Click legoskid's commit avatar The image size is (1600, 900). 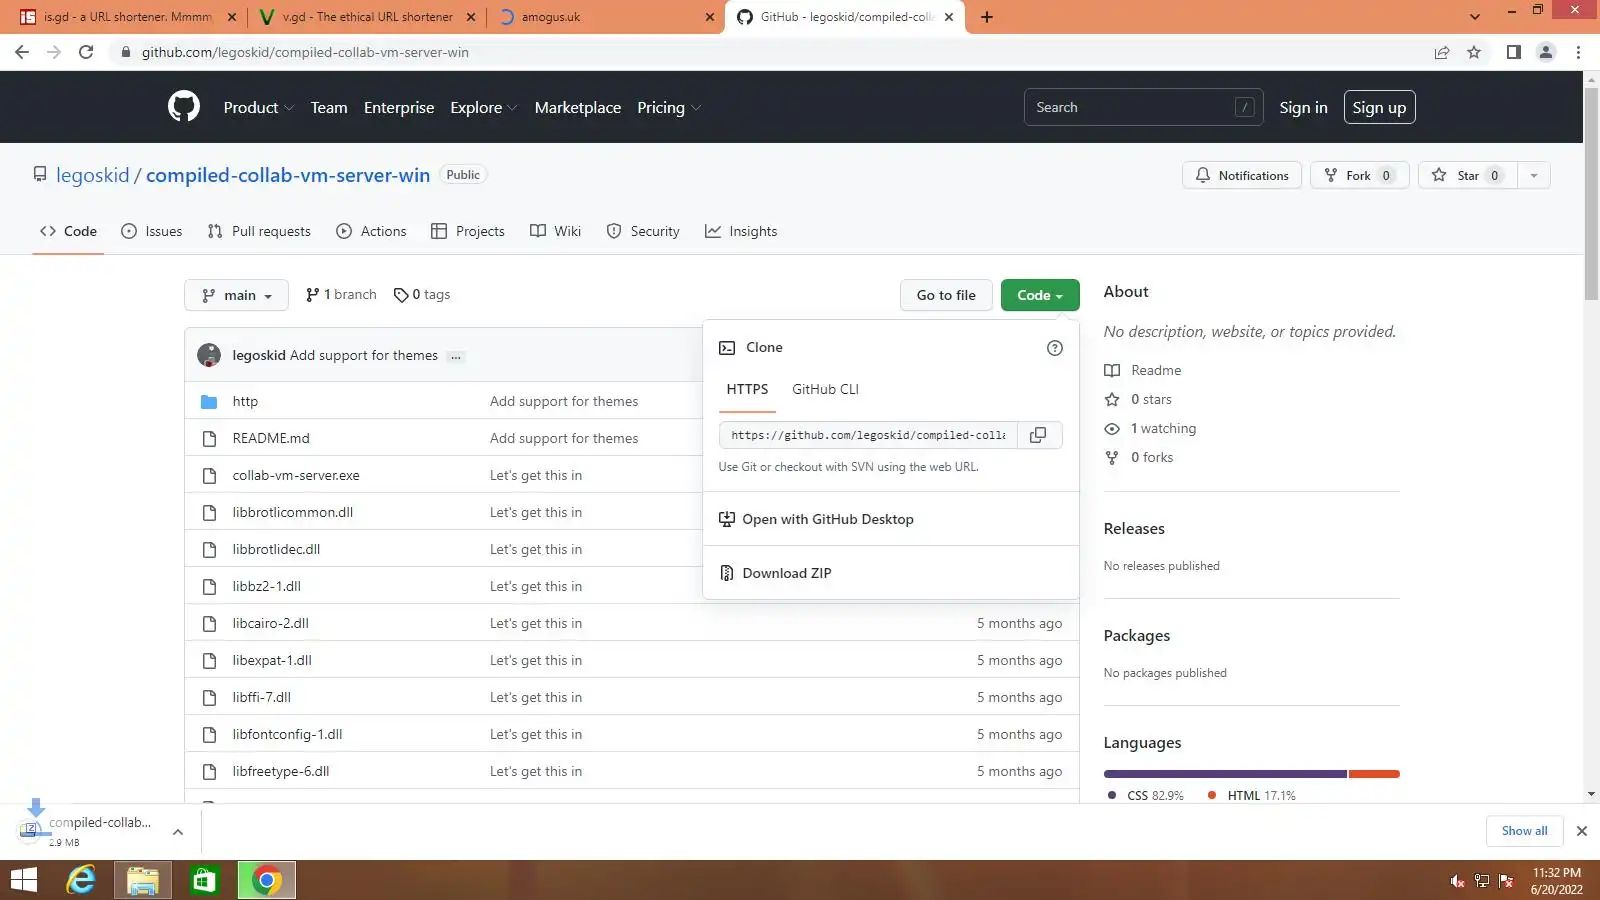209,355
